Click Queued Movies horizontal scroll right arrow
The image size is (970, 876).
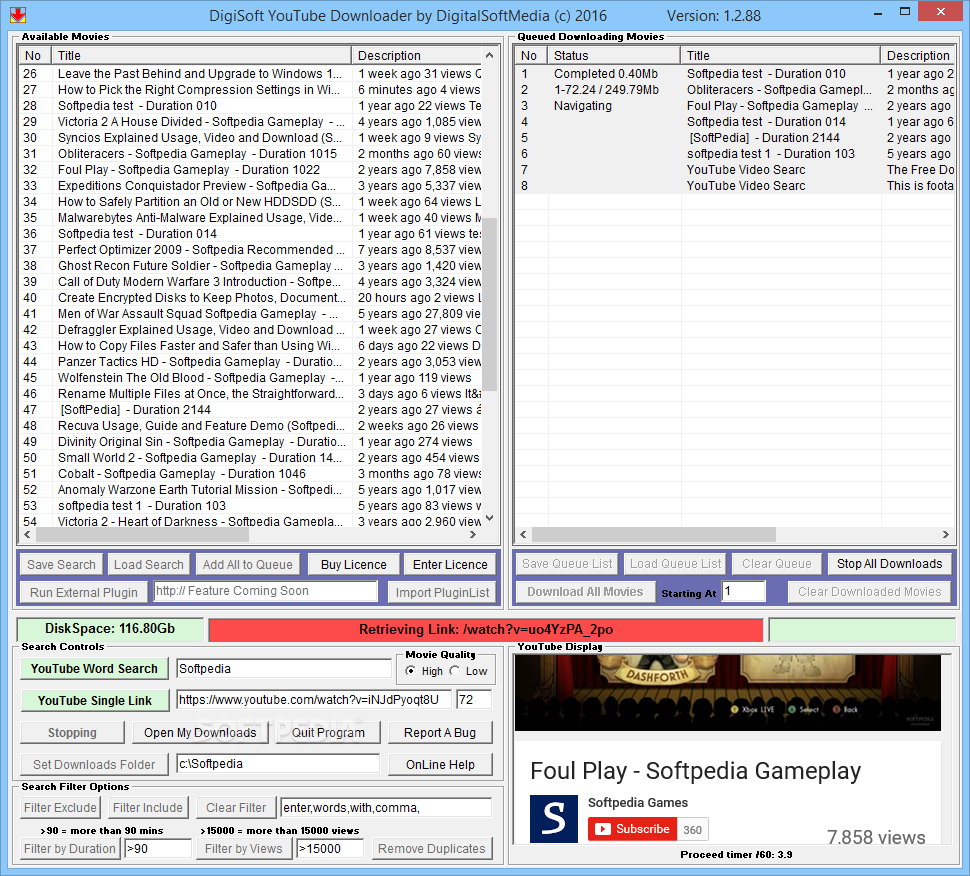click(x=945, y=534)
